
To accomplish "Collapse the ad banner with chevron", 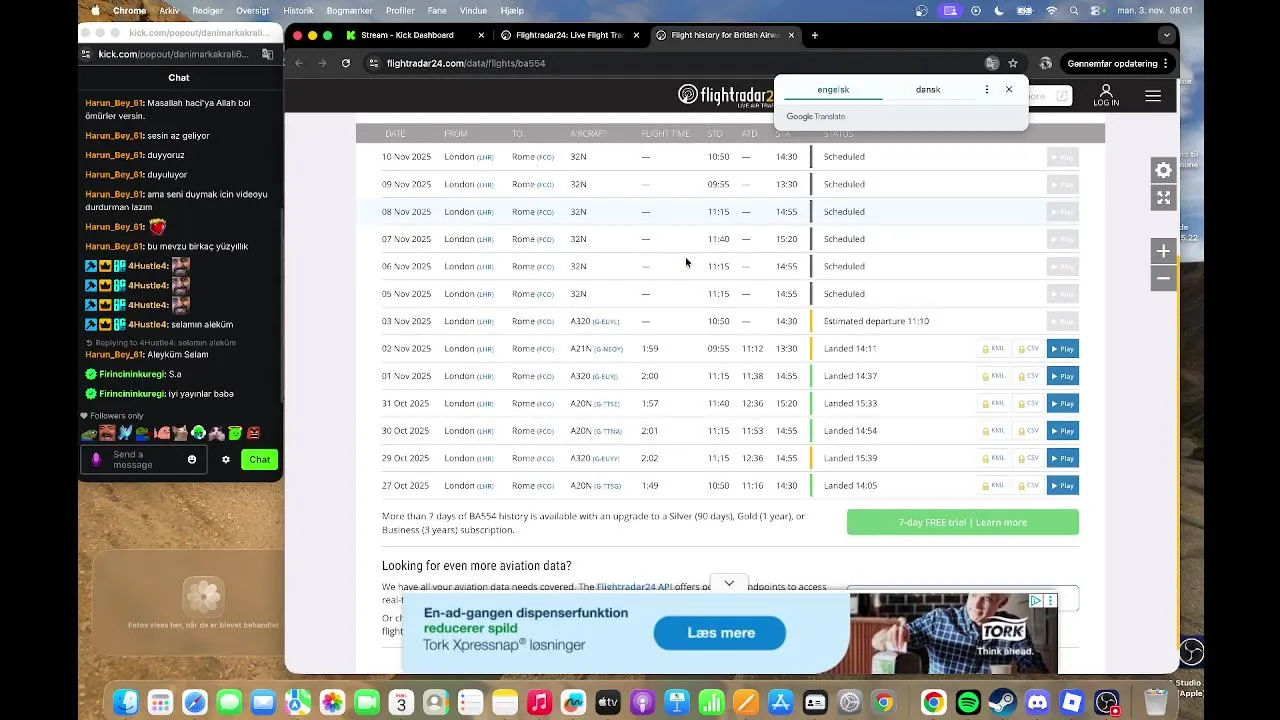I will click(x=729, y=583).
